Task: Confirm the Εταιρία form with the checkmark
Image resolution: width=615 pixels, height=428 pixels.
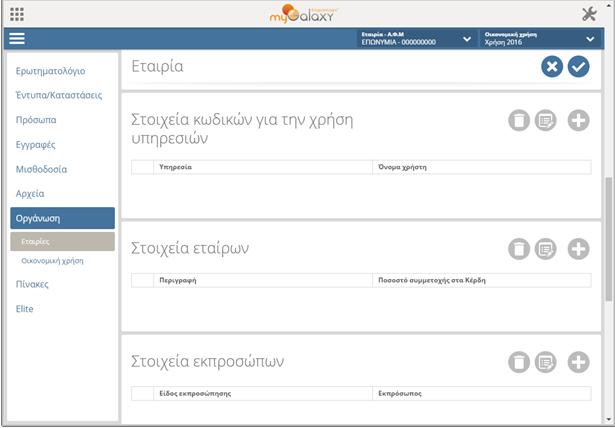Action: (578, 66)
